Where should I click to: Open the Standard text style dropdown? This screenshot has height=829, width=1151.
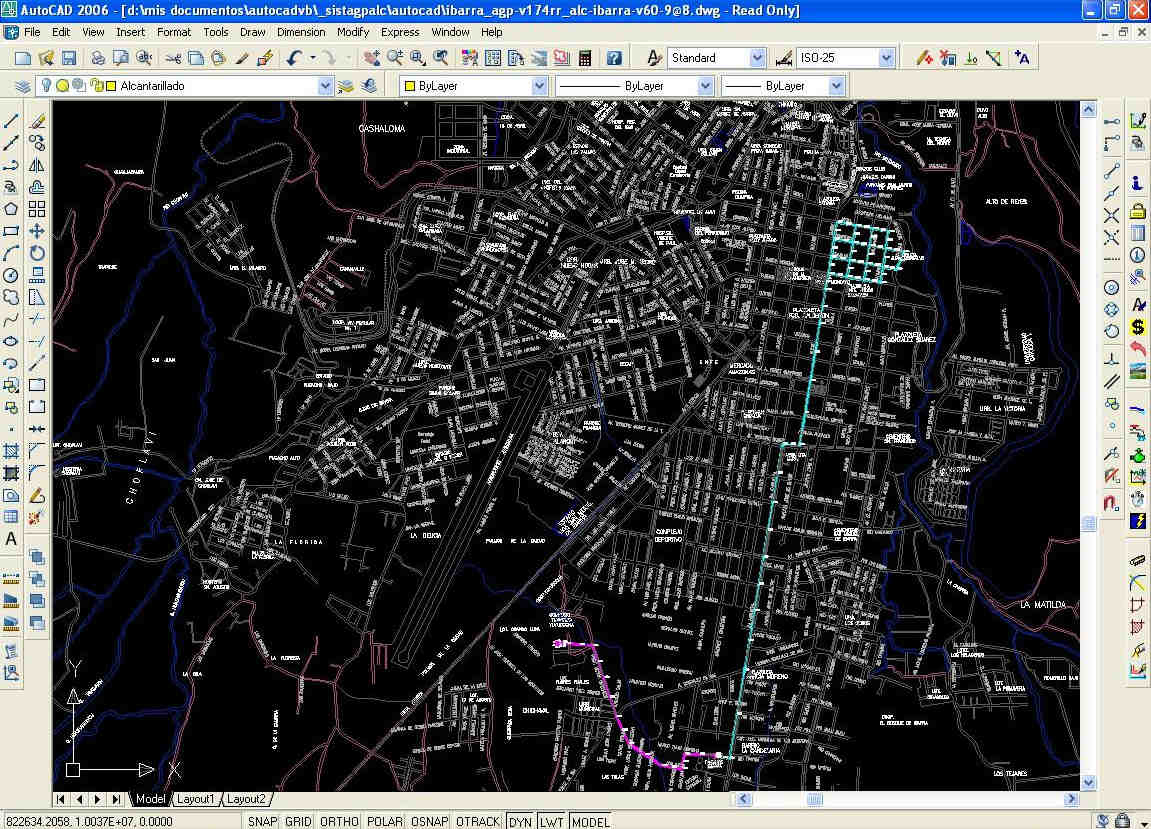[x=756, y=58]
